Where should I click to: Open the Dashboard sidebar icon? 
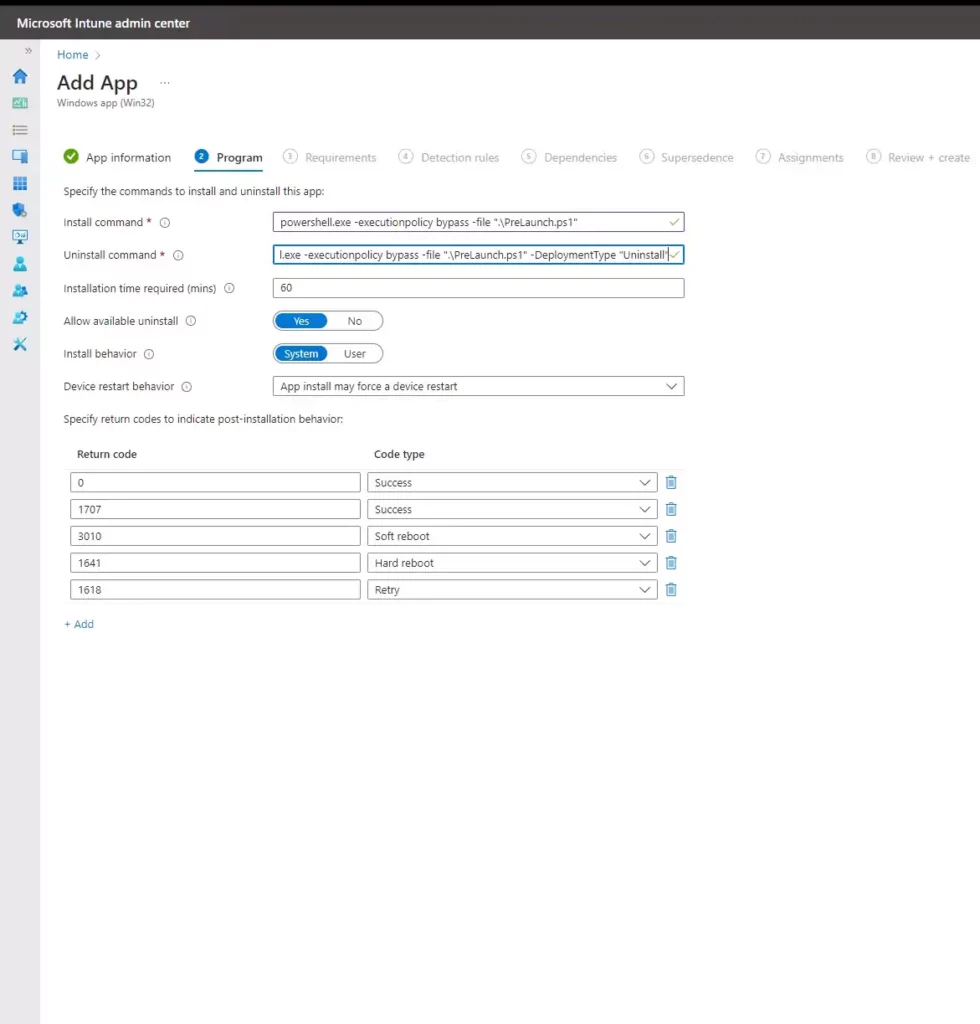click(20, 103)
